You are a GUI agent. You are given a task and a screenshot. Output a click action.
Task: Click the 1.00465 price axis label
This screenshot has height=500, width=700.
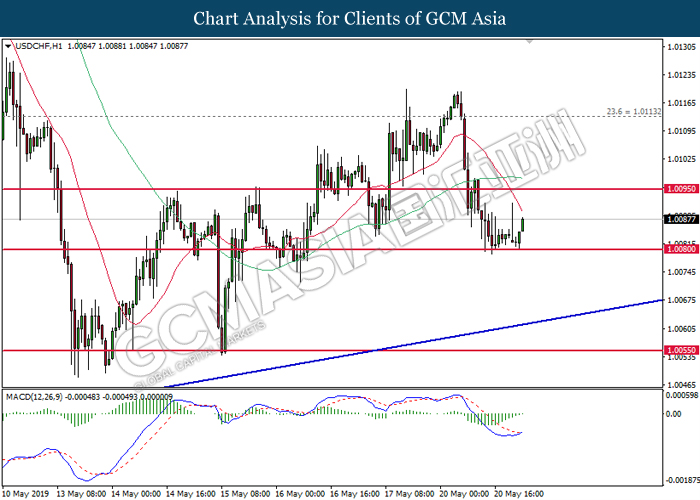pos(679,384)
